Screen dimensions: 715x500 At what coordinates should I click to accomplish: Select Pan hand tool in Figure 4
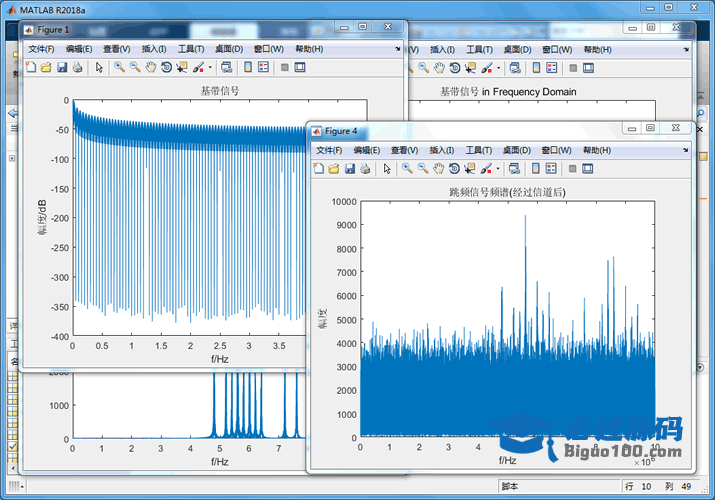[x=438, y=169]
